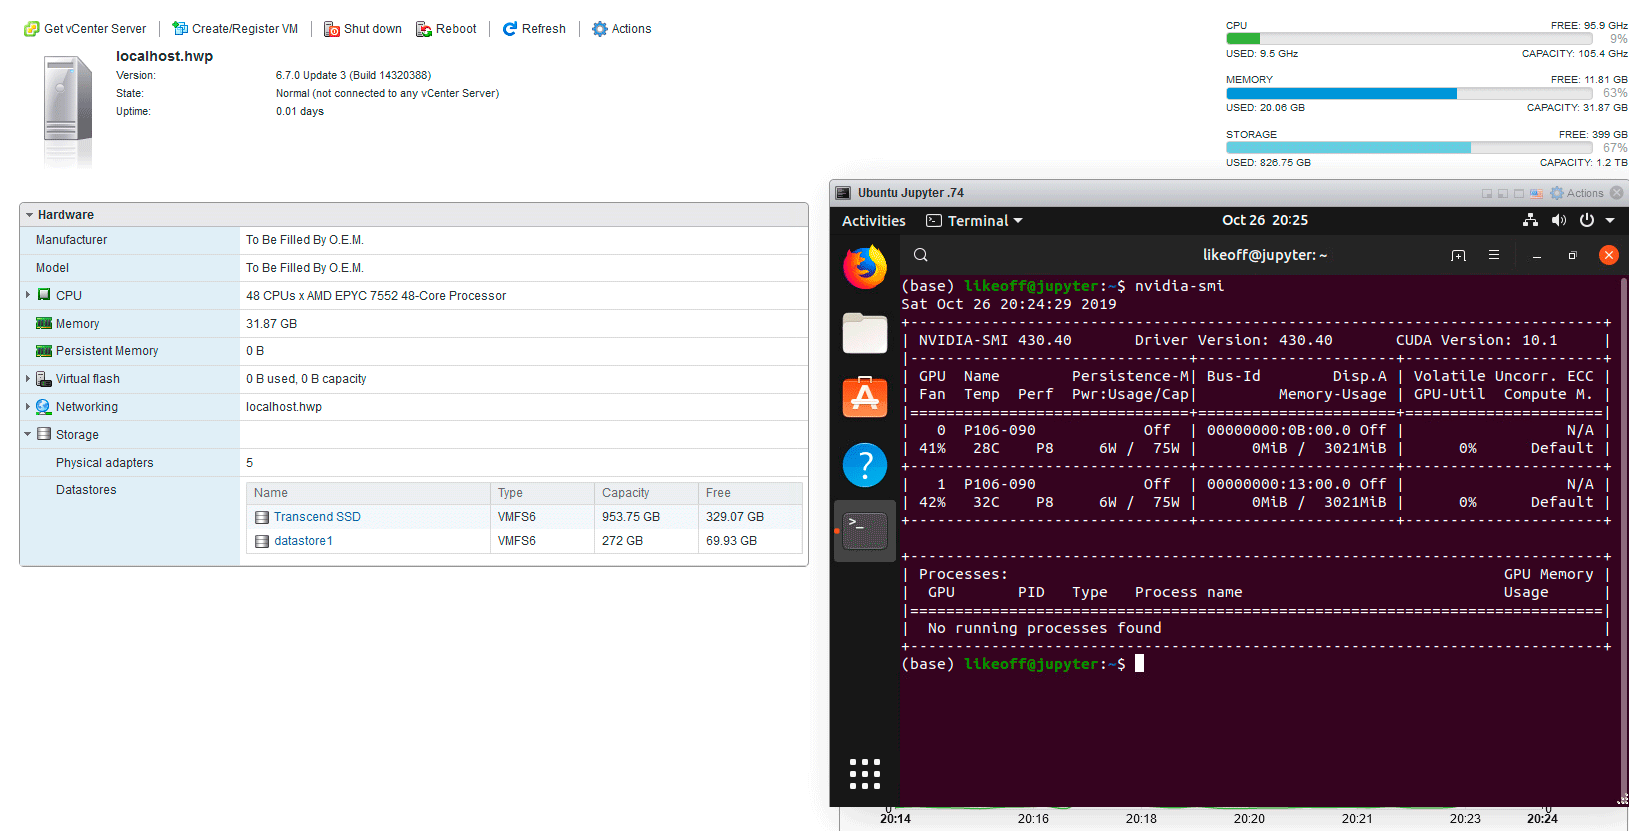Refresh the host summary page

534,29
